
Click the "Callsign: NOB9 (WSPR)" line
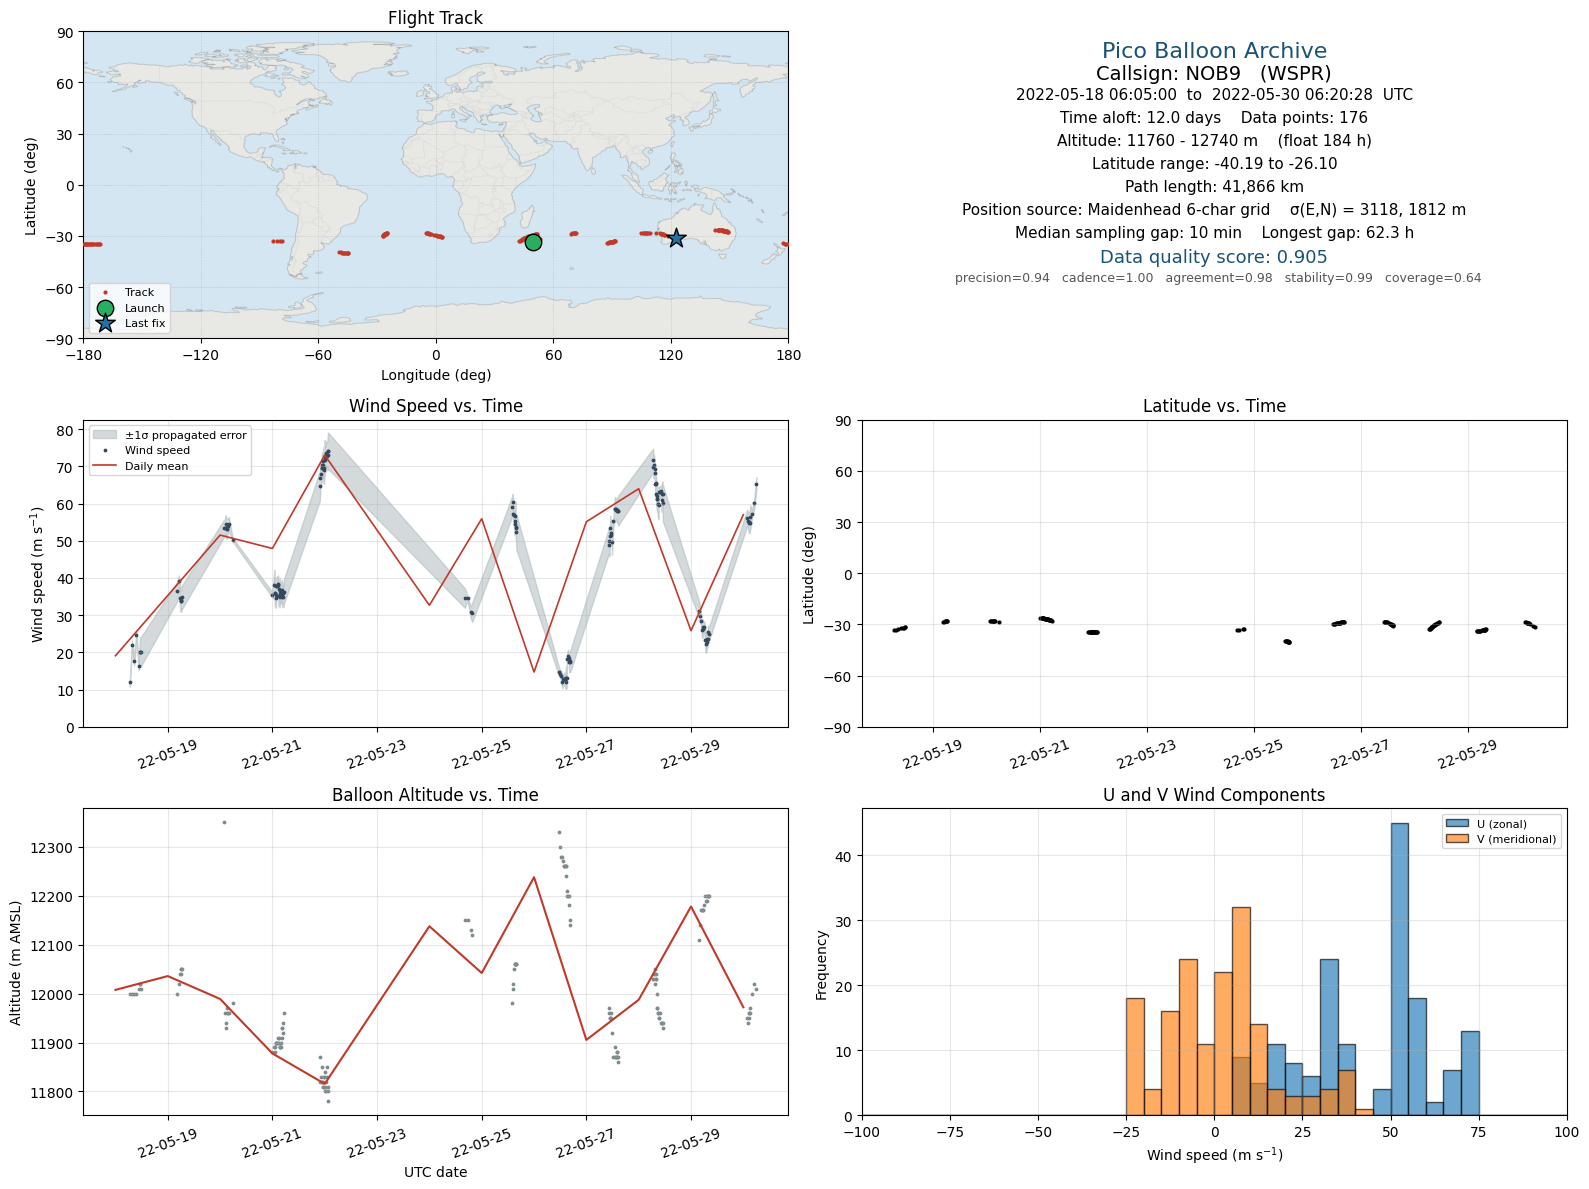click(1214, 73)
